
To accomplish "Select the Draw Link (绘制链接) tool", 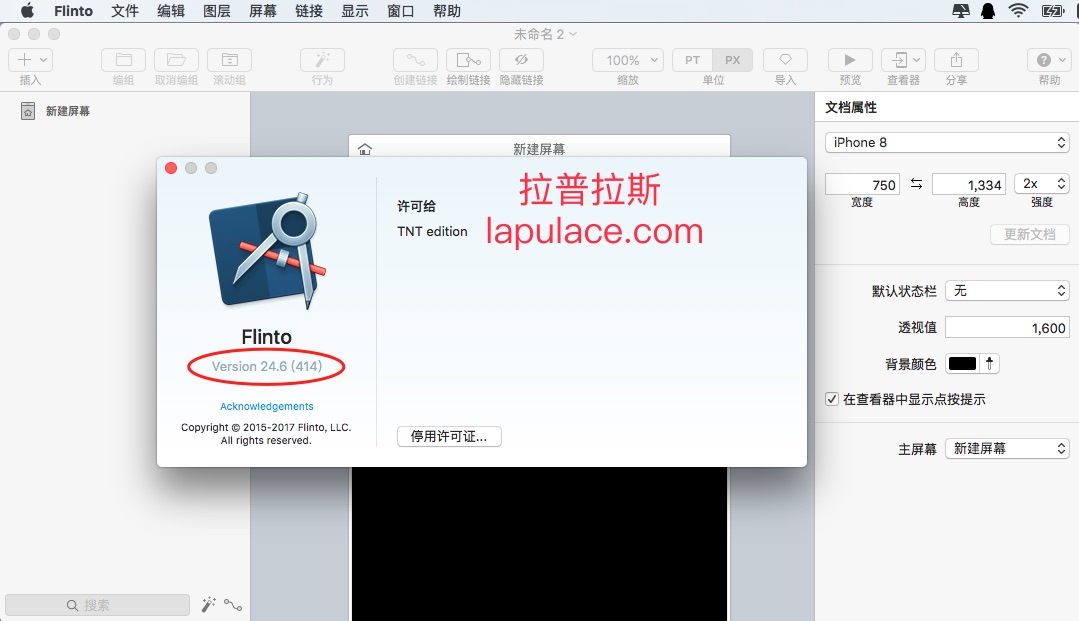I will click(x=468, y=60).
